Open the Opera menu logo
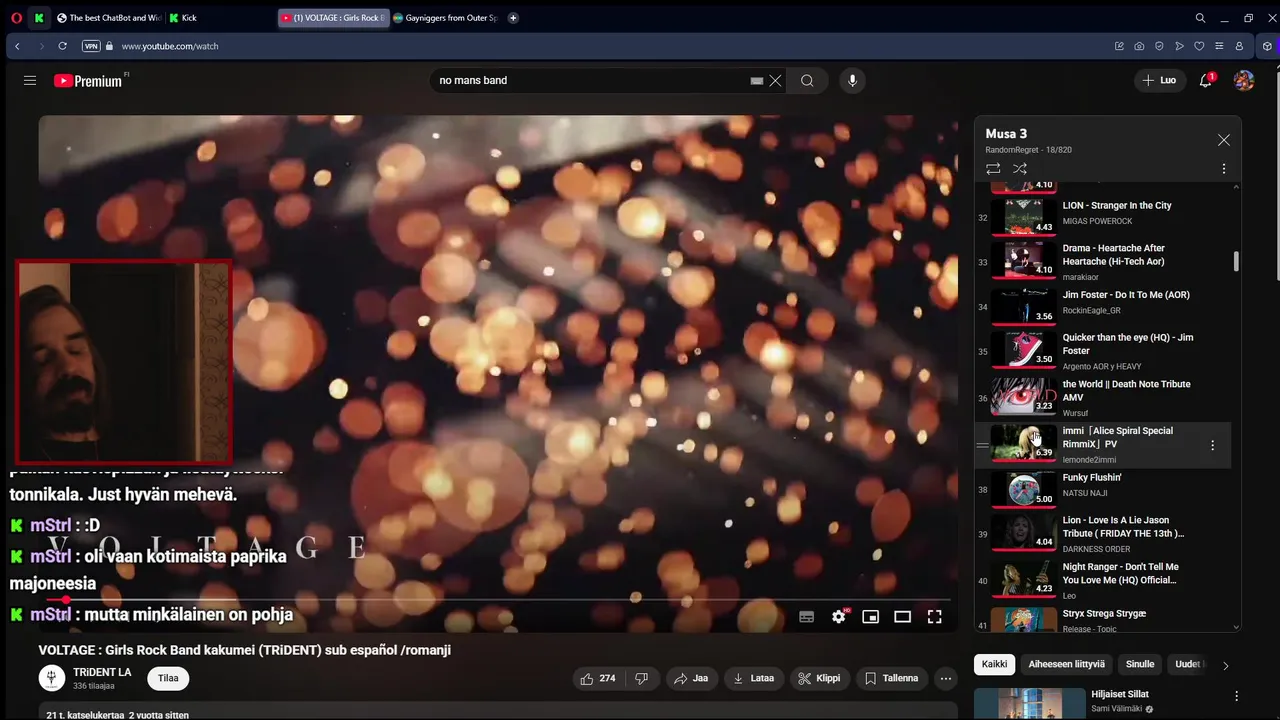This screenshot has width=1280, height=720. (x=16, y=18)
